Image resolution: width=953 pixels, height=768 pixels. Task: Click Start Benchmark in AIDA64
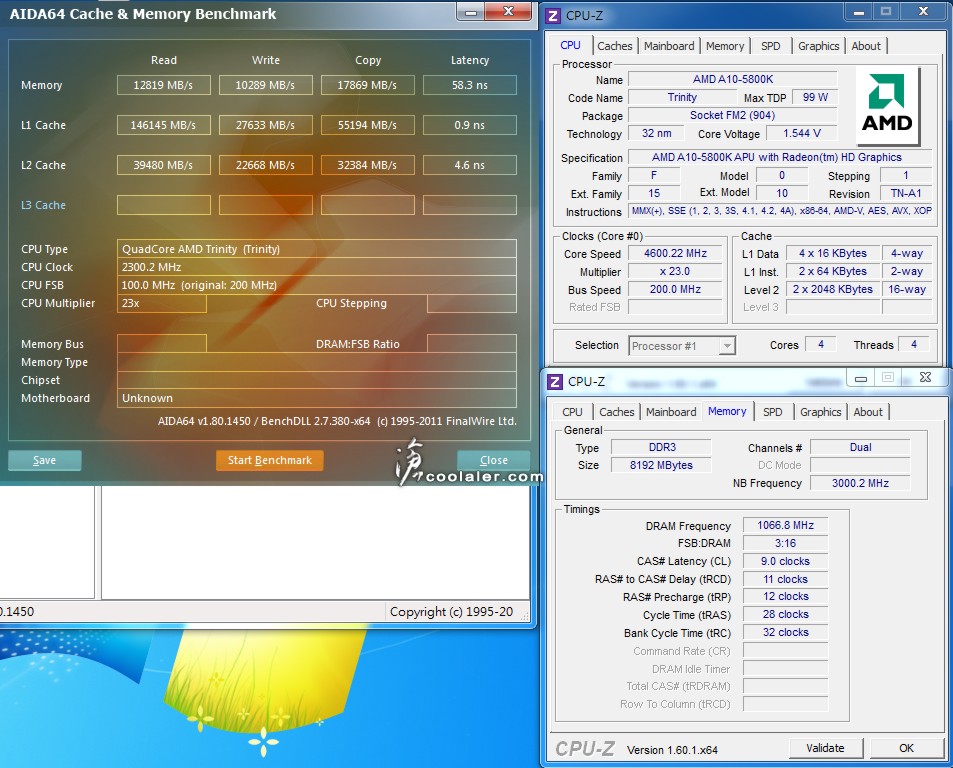(x=270, y=460)
